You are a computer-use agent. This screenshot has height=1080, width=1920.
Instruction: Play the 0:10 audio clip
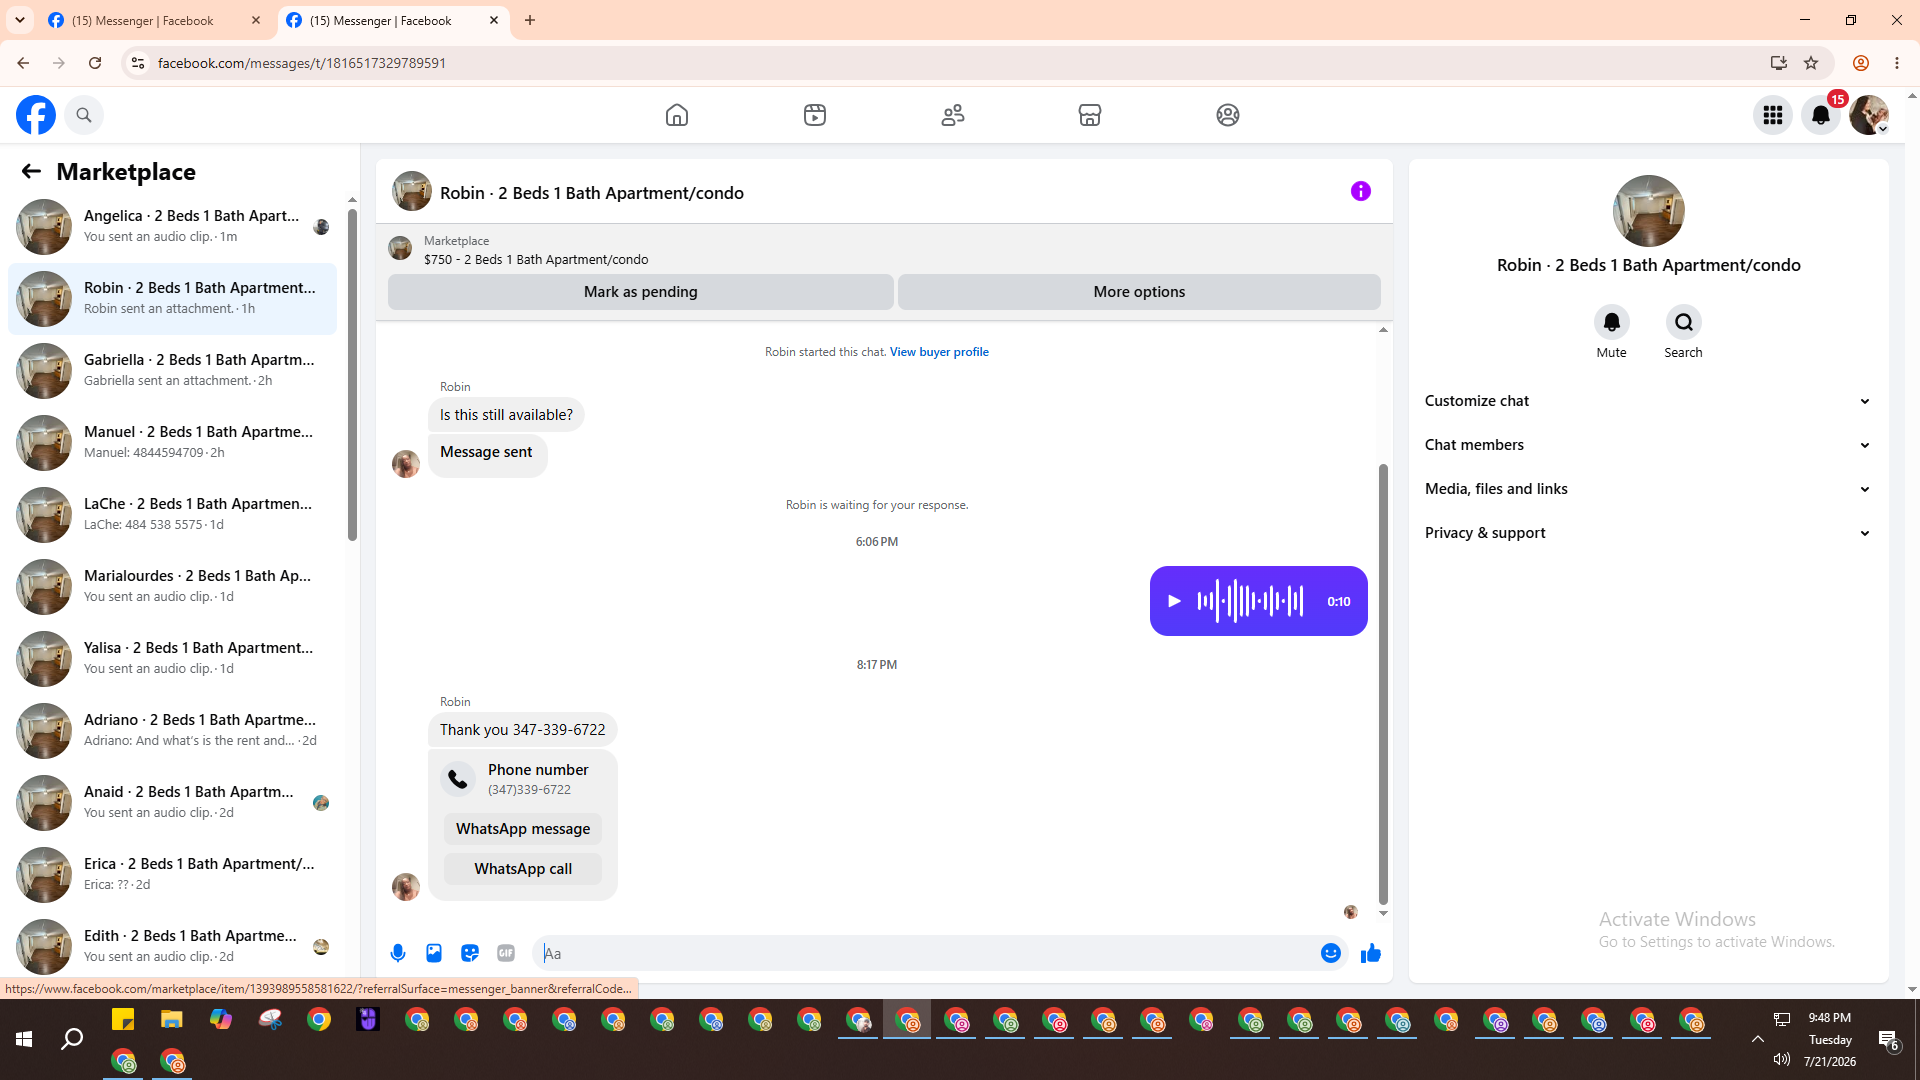[x=1175, y=601]
